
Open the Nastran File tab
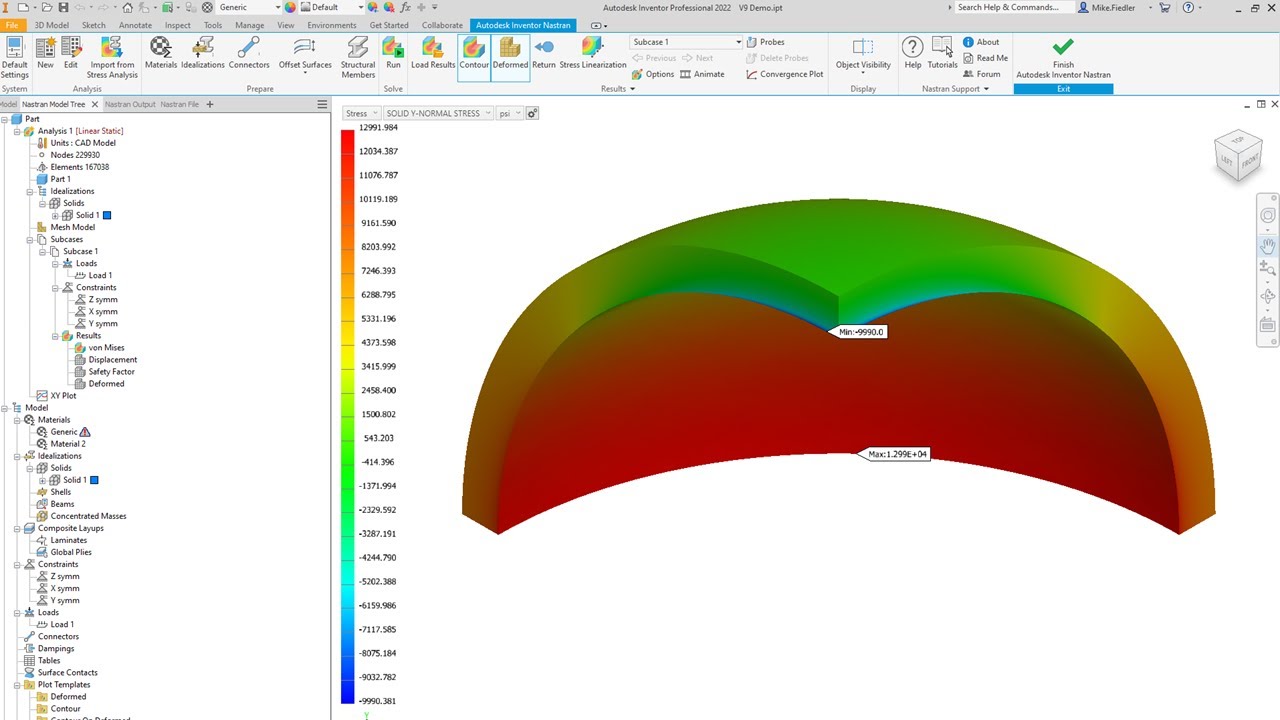click(x=180, y=104)
